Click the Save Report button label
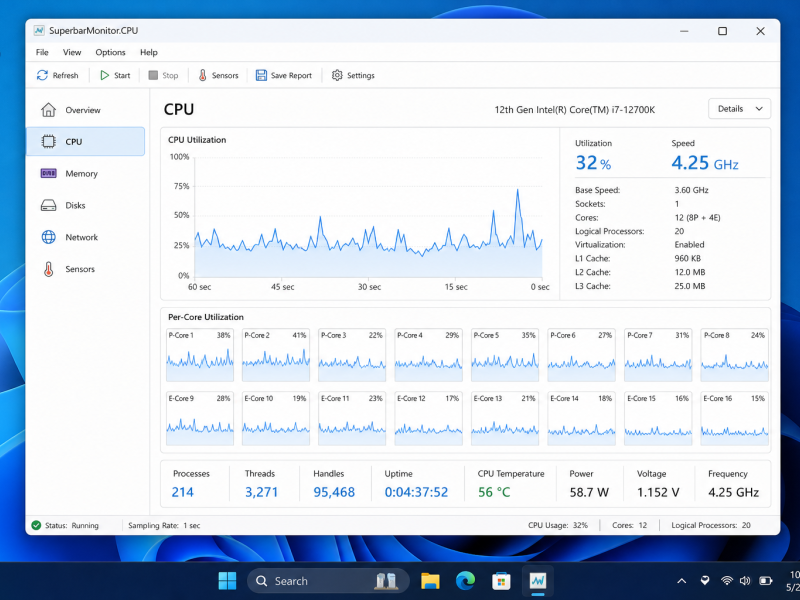Viewport: 800px width, 600px height. coord(291,76)
